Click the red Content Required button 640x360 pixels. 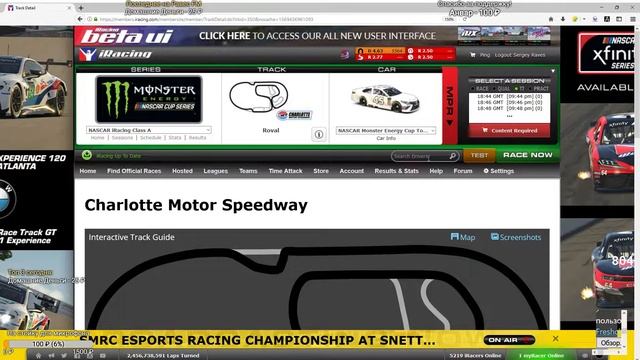coord(509,131)
